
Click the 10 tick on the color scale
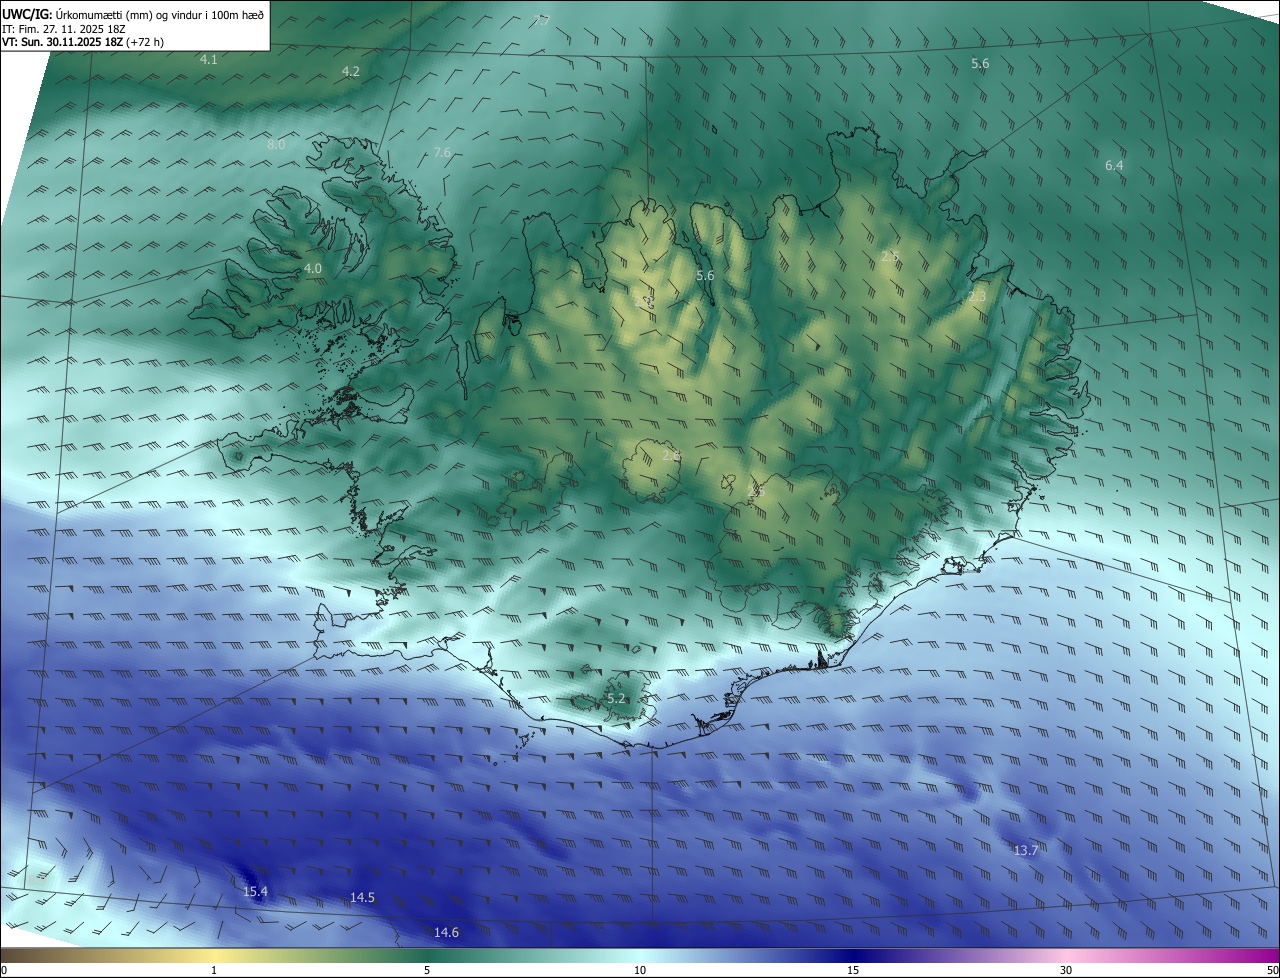(x=640, y=970)
